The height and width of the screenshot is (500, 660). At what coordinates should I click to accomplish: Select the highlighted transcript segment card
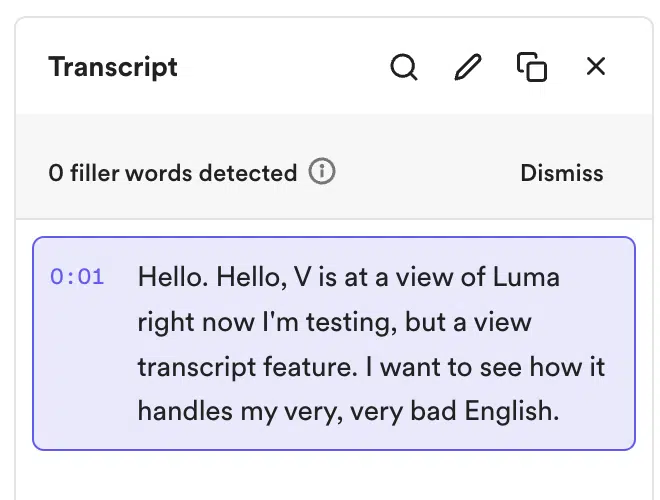point(334,343)
